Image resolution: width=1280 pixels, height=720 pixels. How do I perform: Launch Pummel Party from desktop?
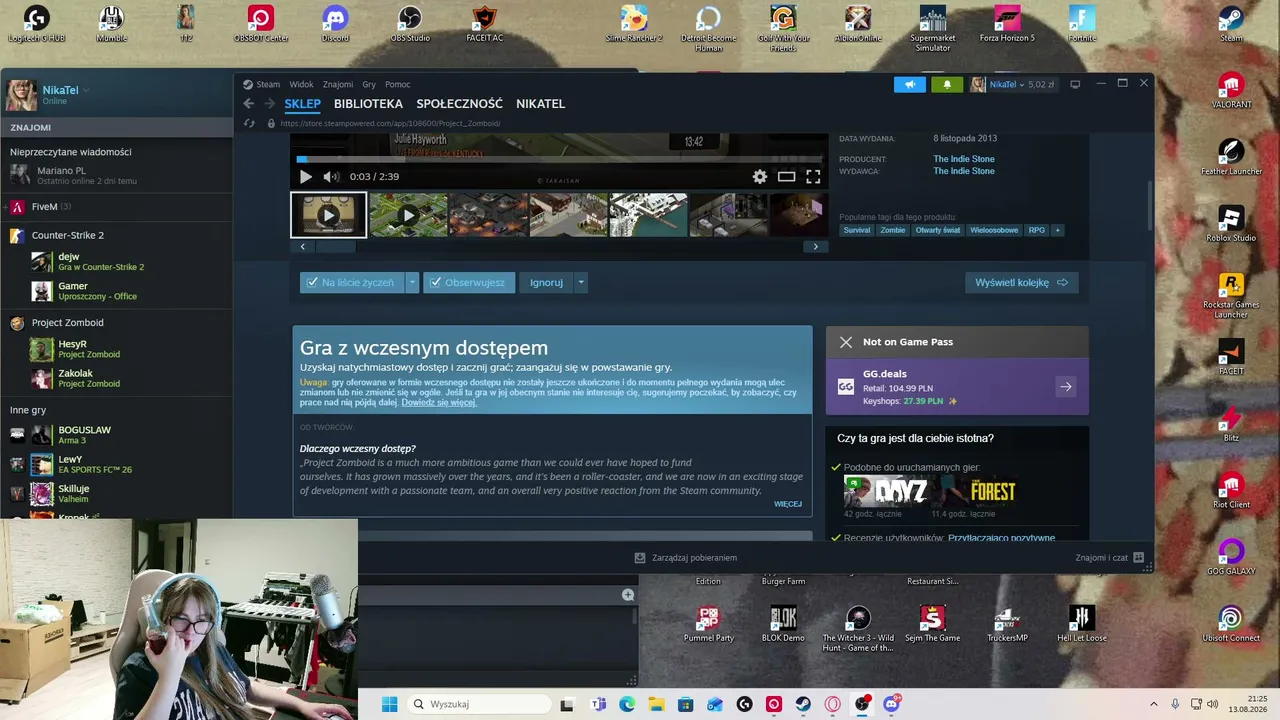tap(709, 624)
